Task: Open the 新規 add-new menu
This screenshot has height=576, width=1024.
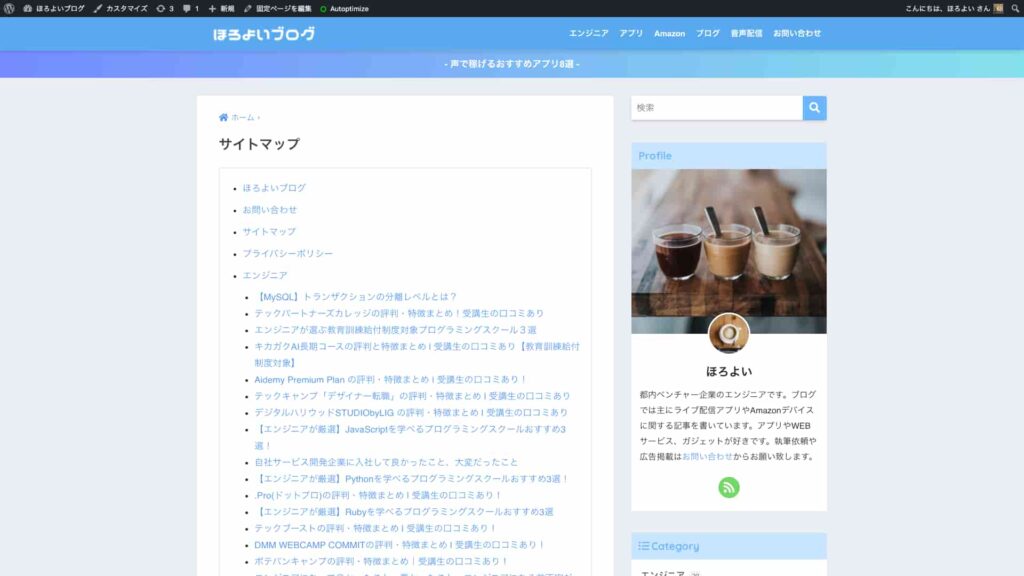Action: click(x=221, y=8)
